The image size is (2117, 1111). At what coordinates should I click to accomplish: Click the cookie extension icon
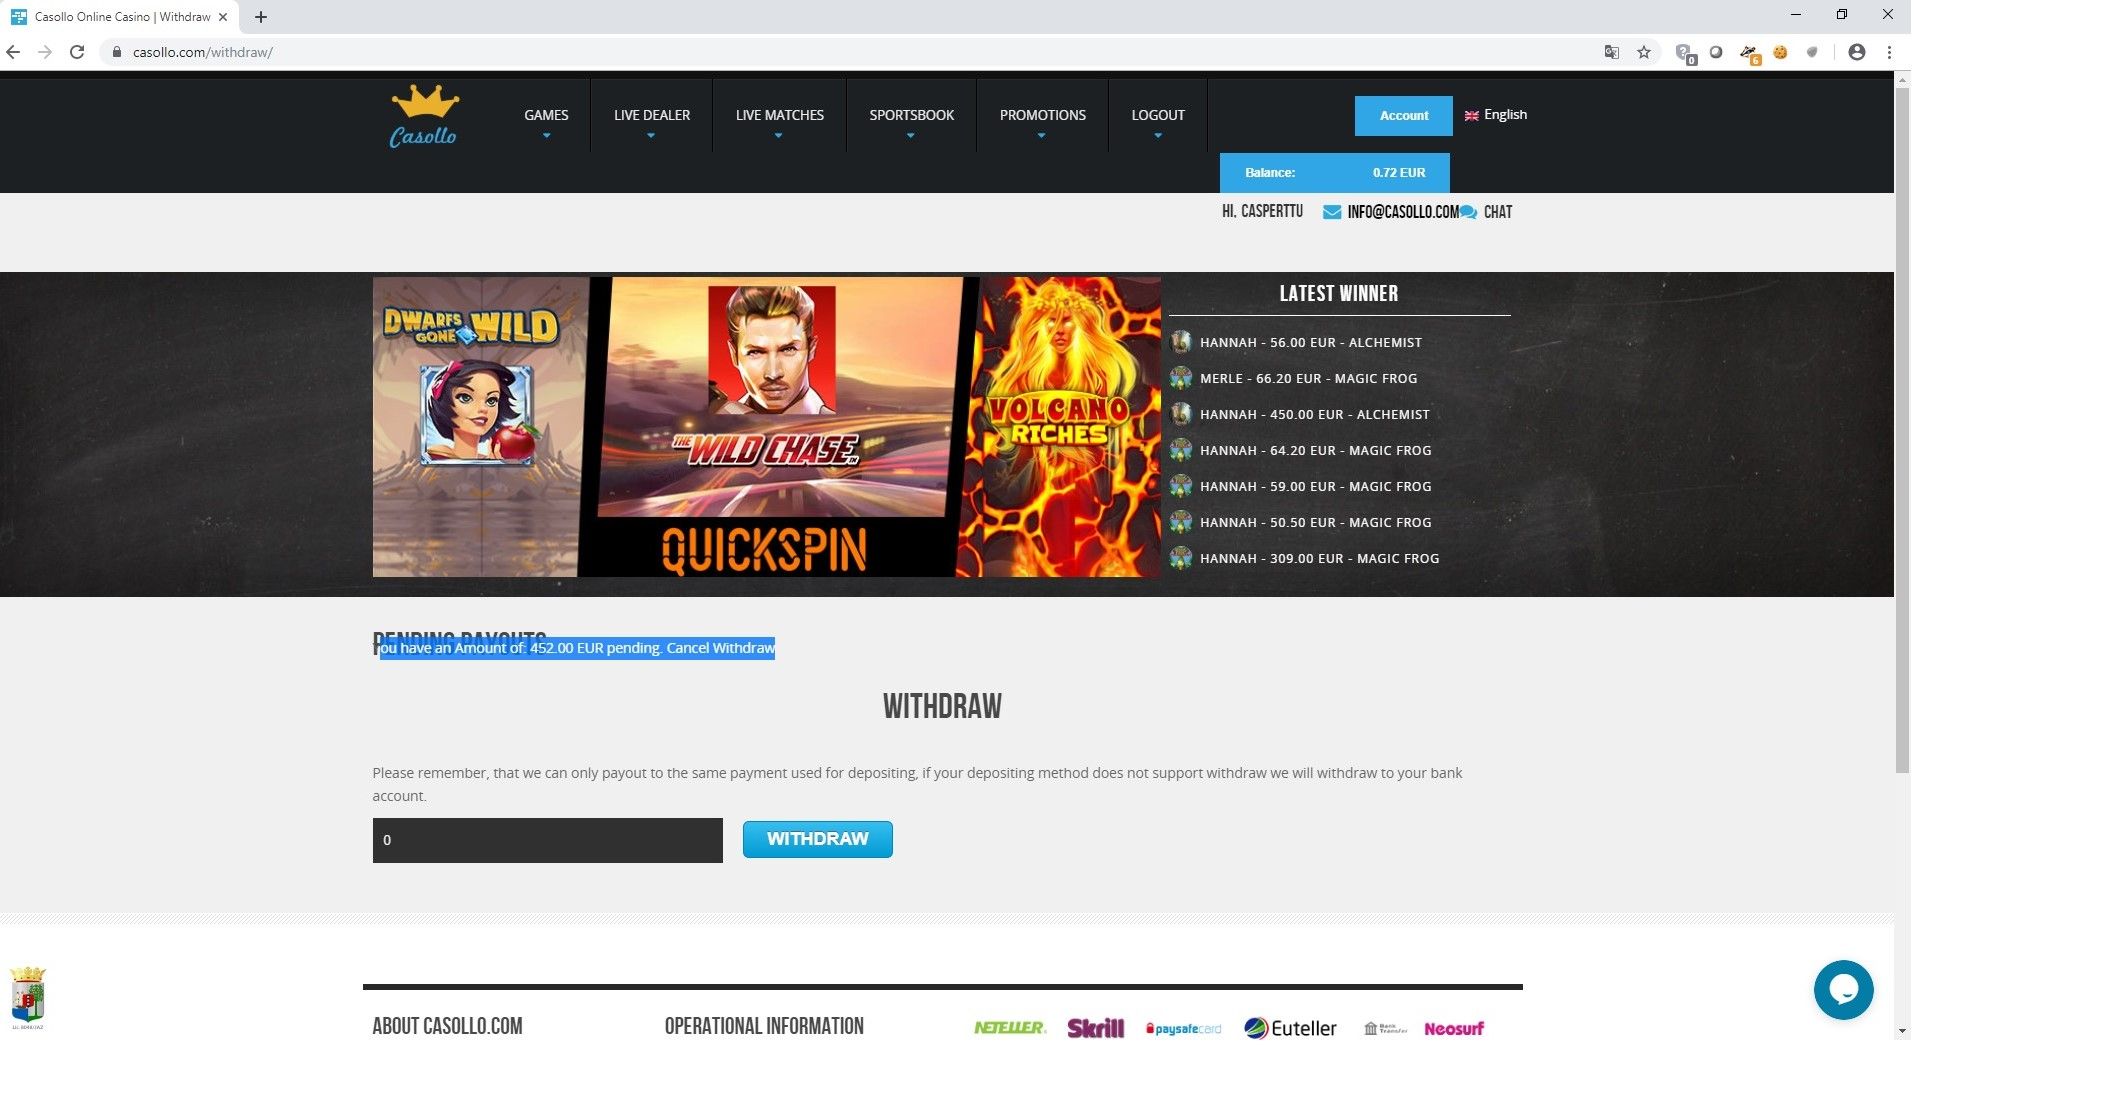coord(1780,52)
